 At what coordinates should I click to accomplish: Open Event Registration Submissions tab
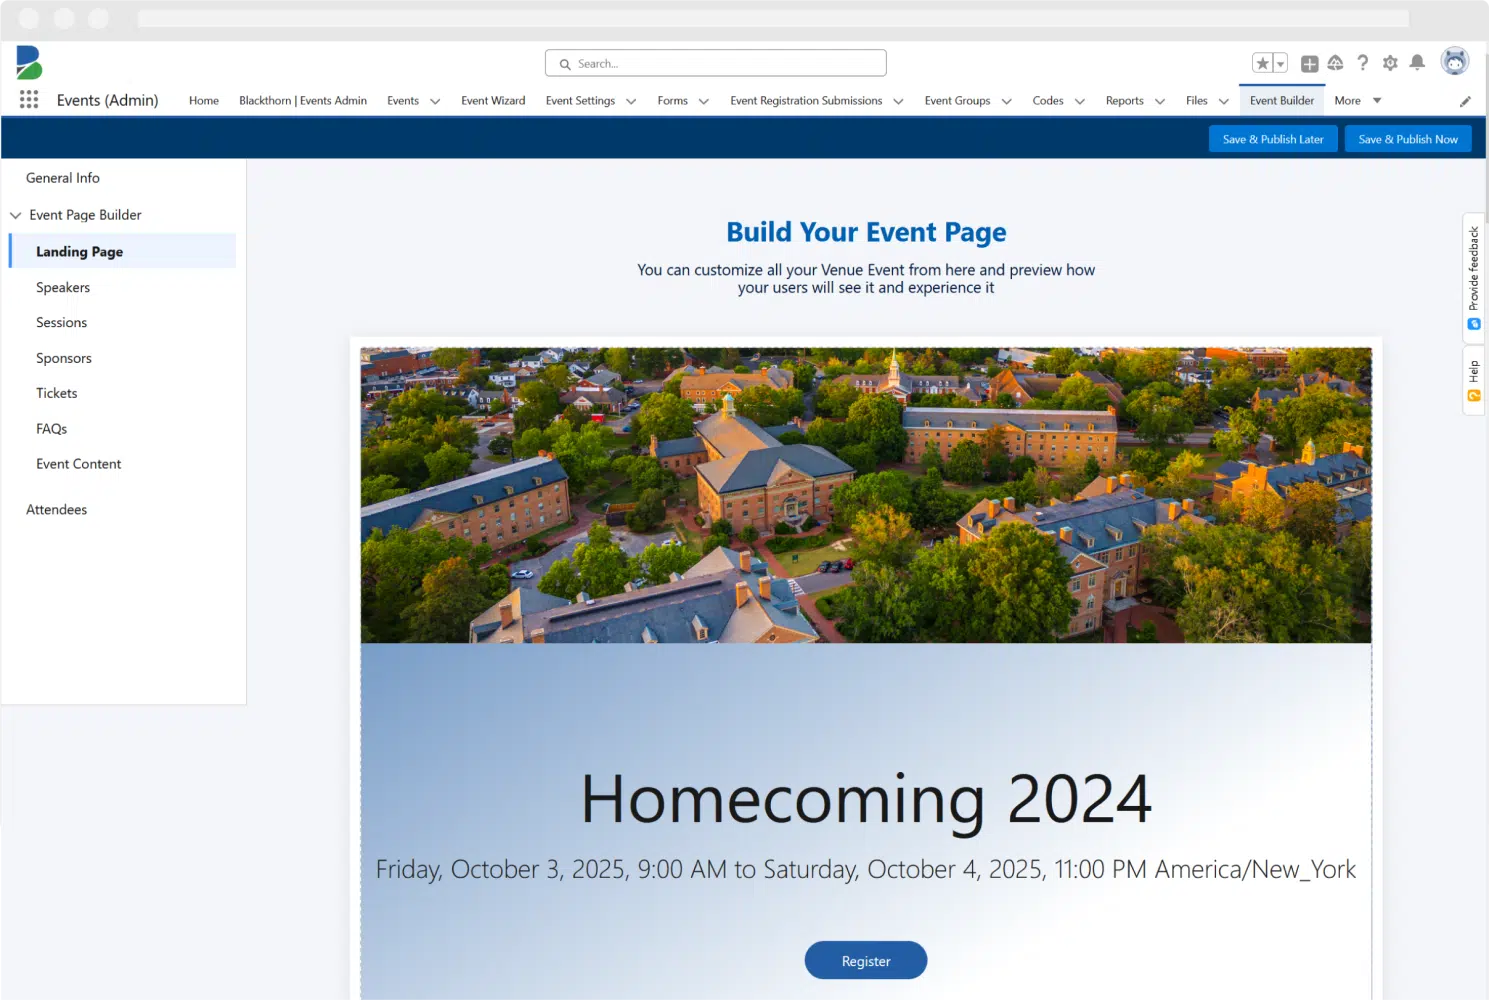(806, 101)
